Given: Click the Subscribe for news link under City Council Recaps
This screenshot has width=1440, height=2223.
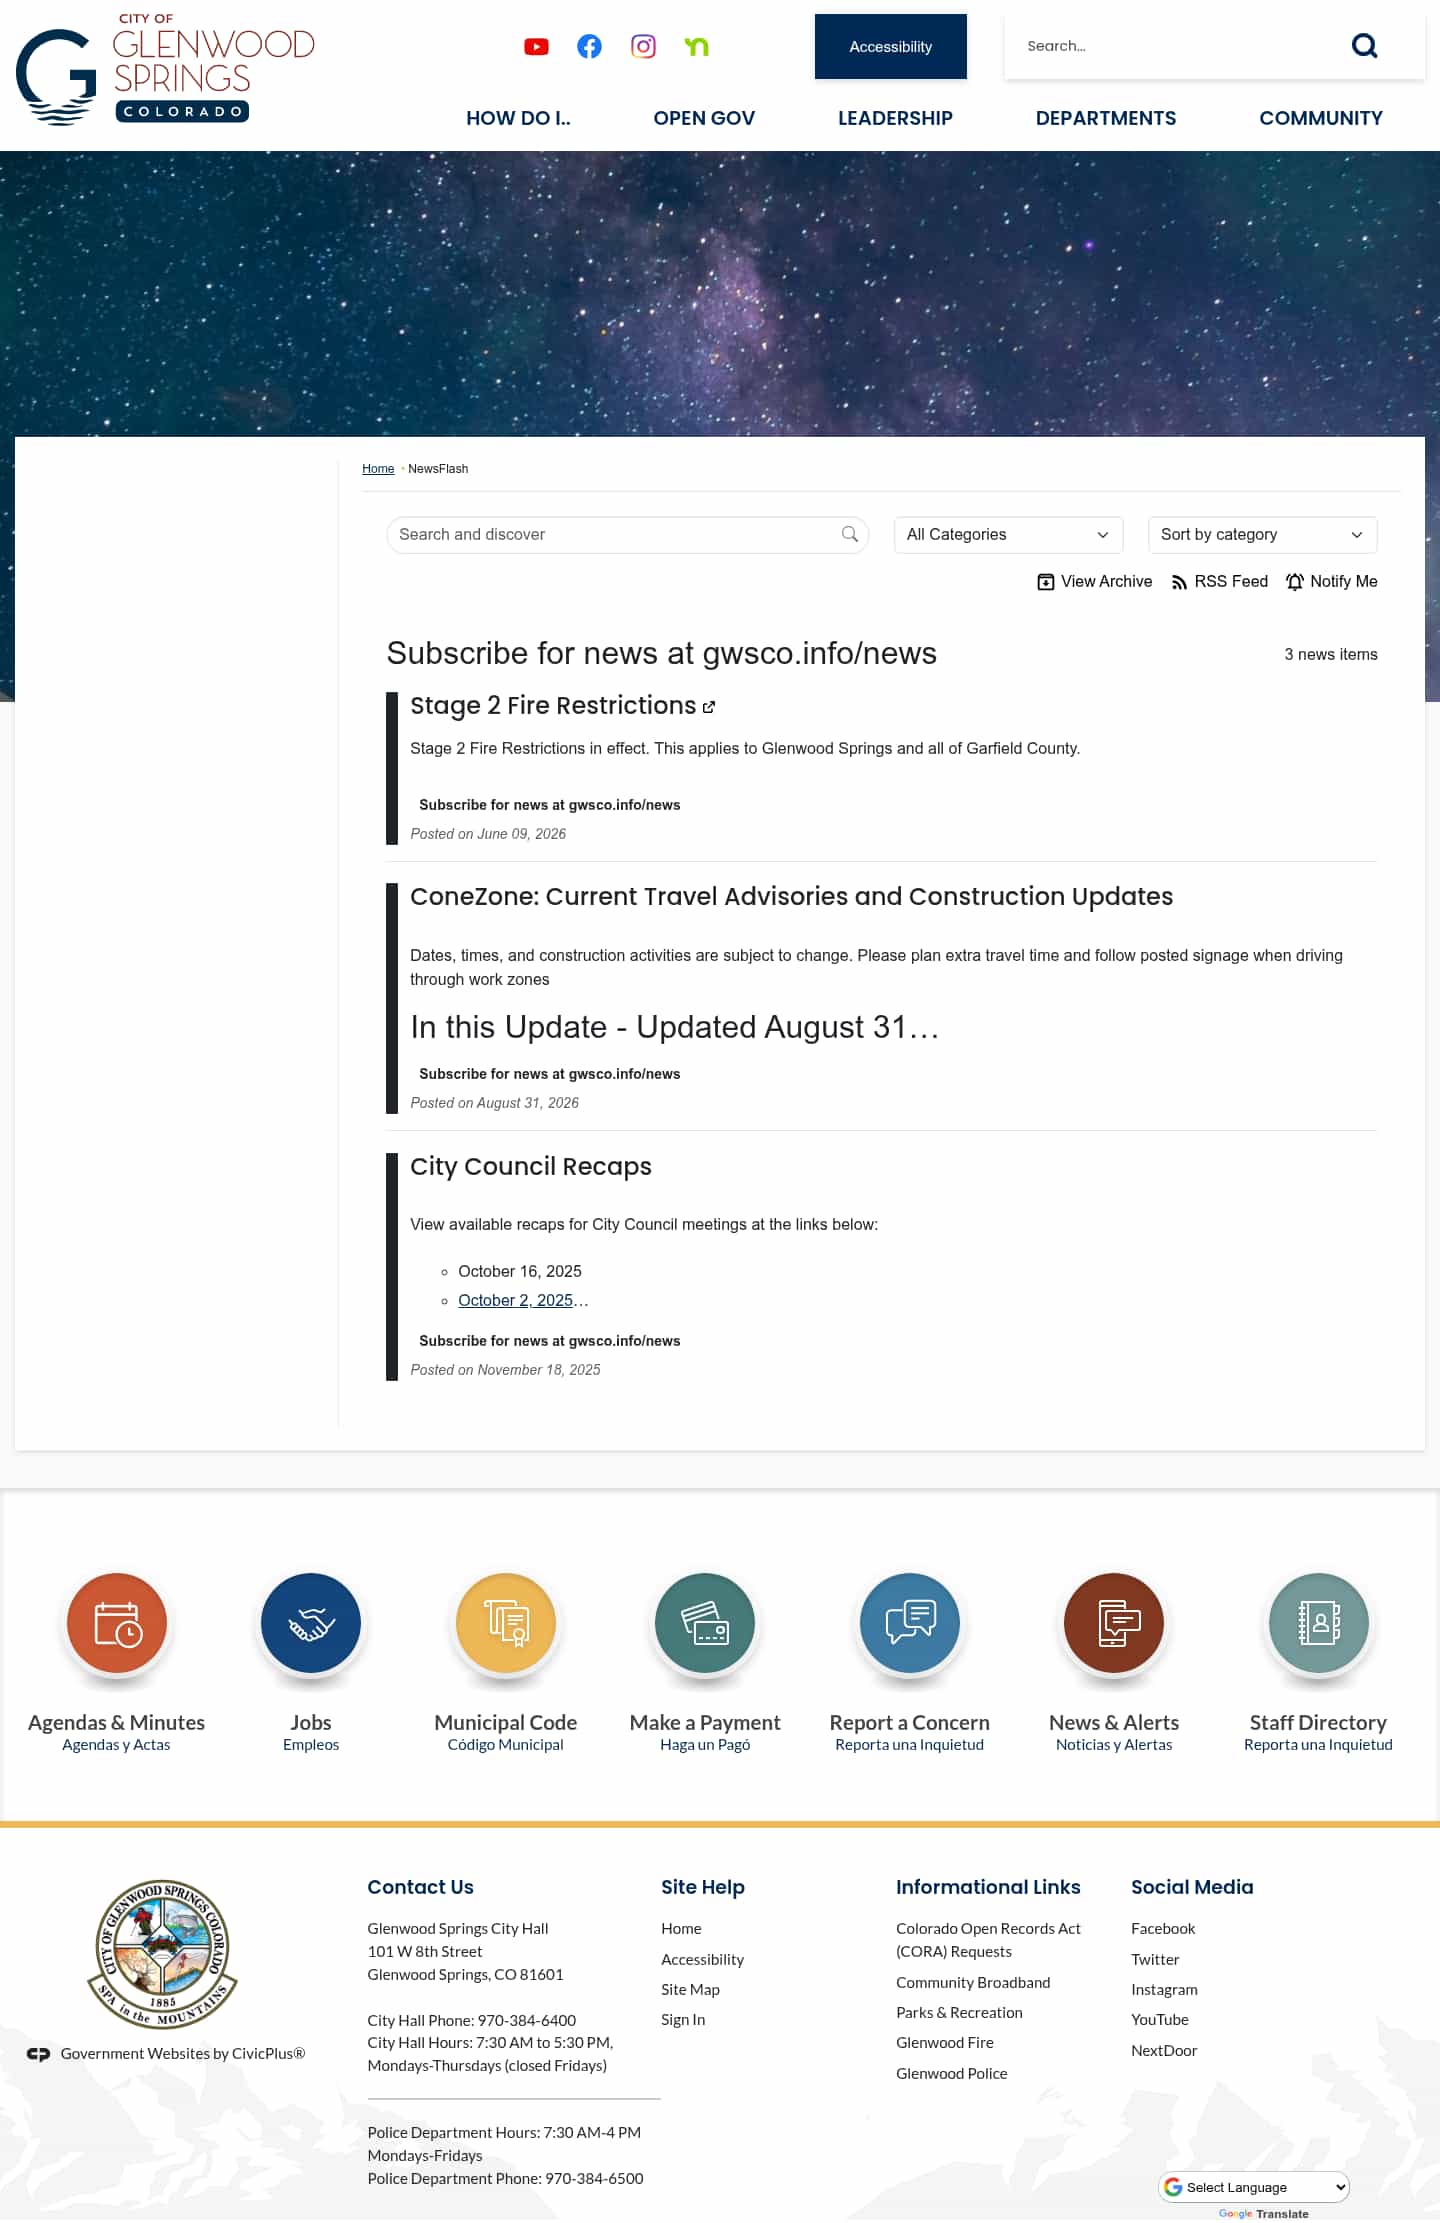Looking at the screenshot, I should pyautogui.click(x=549, y=1341).
